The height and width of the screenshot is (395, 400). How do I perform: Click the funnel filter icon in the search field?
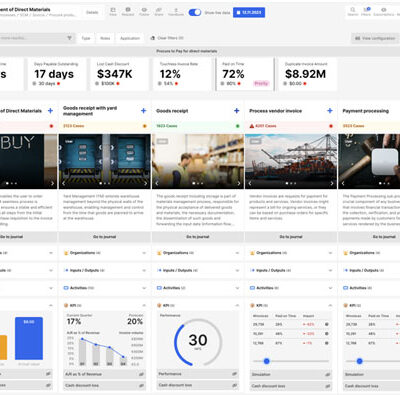(69, 38)
